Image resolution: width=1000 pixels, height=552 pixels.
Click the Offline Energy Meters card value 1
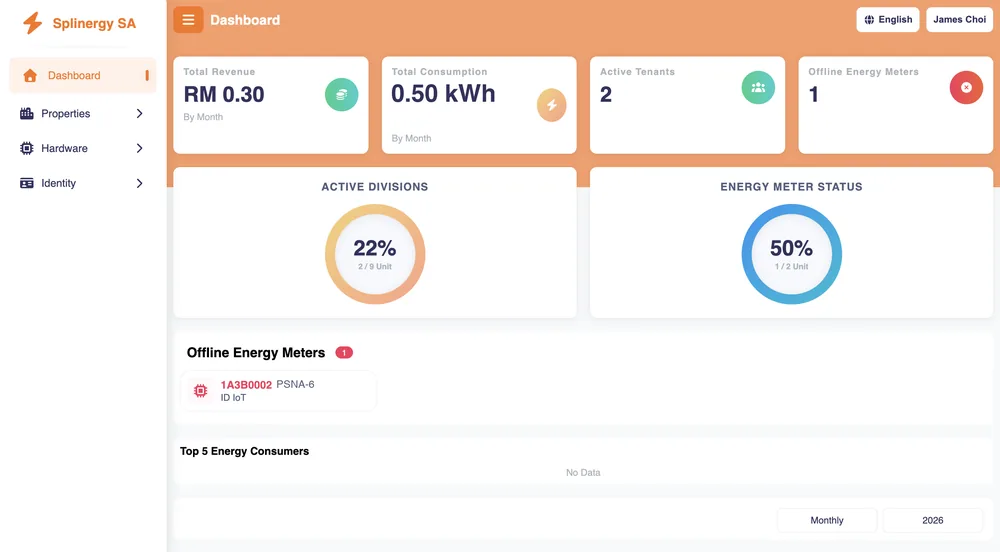[814, 94]
